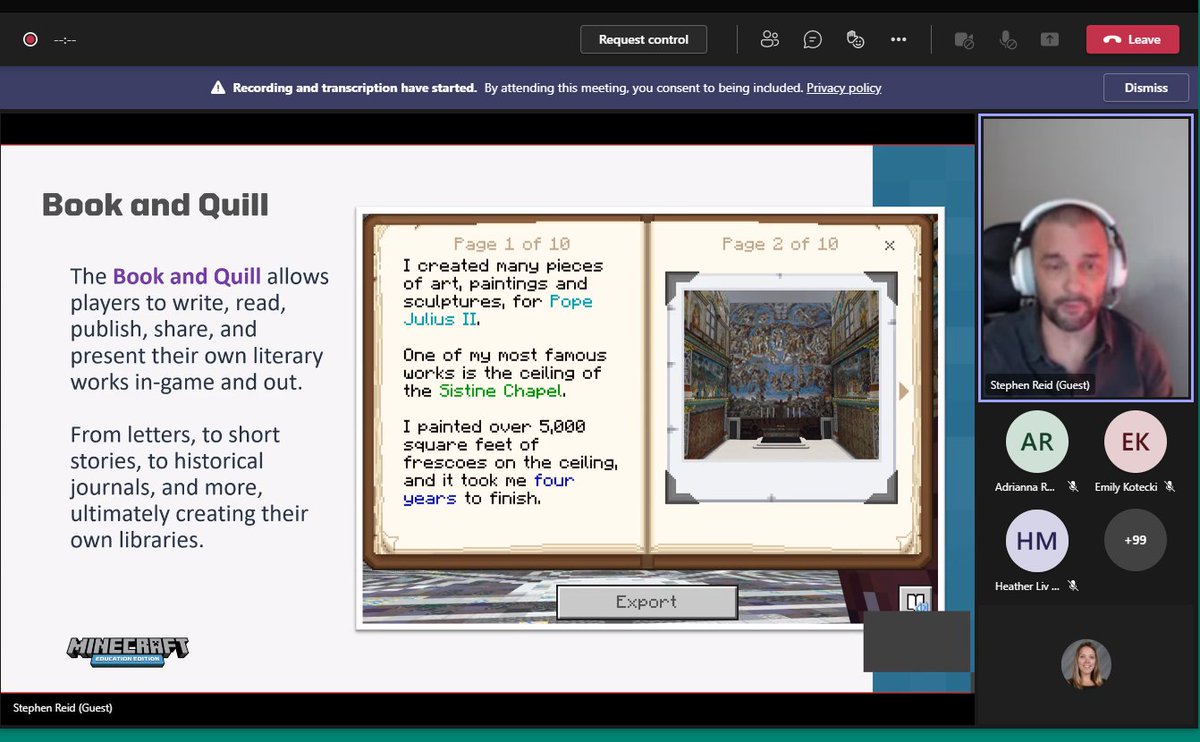Click the share content icon
Image resolution: width=1200 pixels, height=742 pixels.
pyautogui.click(x=1049, y=40)
